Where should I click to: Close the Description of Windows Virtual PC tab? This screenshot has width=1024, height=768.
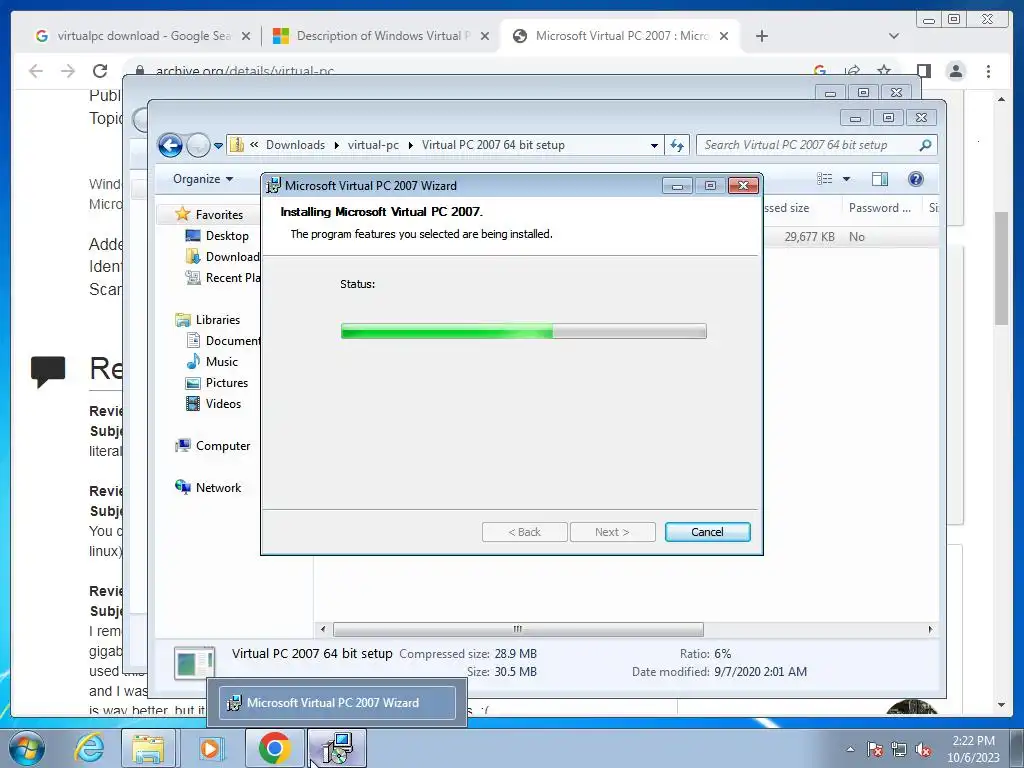[485, 36]
